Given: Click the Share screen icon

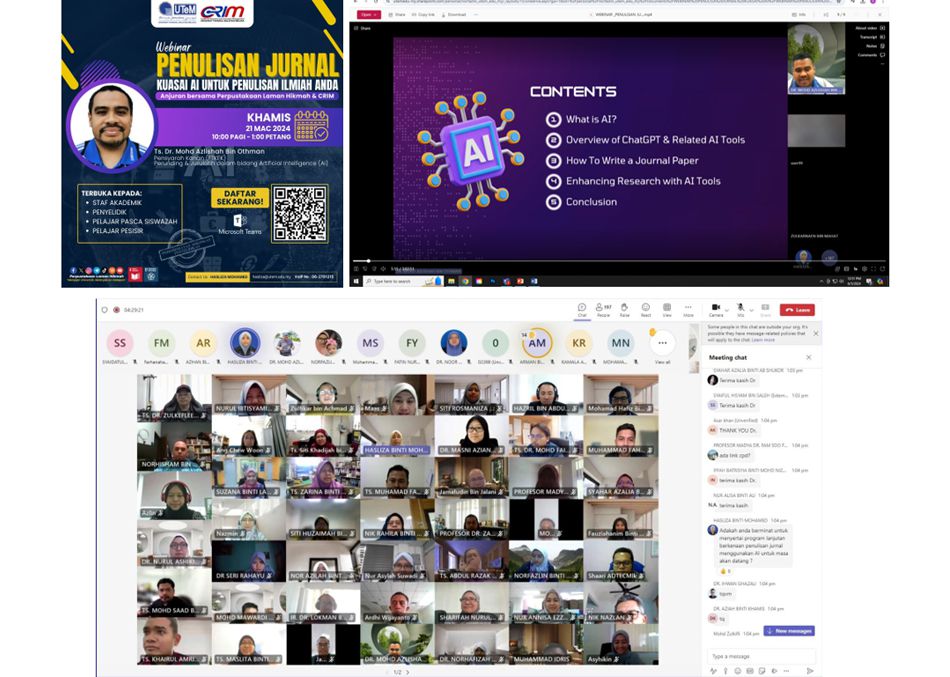Looking at the screenshot, I should tap(765, 309).
